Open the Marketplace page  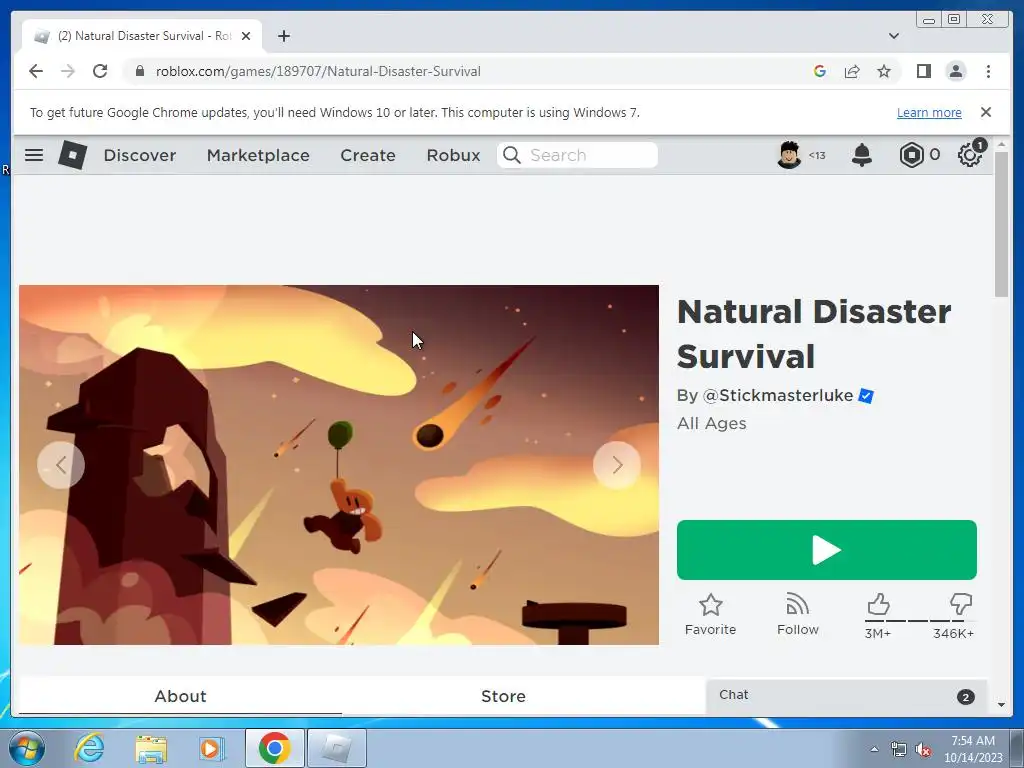click(x=258, y=155)
